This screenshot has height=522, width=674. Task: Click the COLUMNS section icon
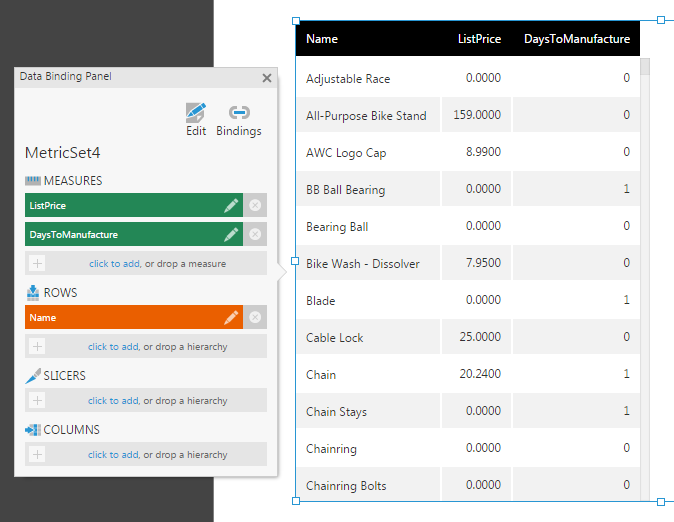(33, 430)
